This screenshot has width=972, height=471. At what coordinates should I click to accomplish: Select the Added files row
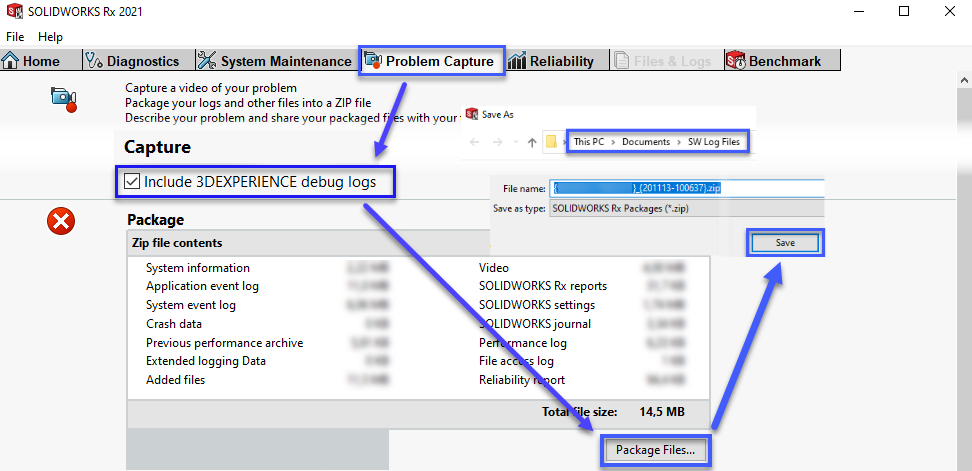coord(175,380)
